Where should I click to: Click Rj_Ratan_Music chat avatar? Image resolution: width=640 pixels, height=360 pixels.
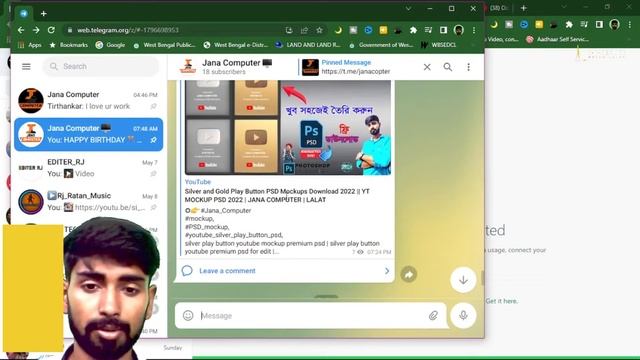point(31,202)
